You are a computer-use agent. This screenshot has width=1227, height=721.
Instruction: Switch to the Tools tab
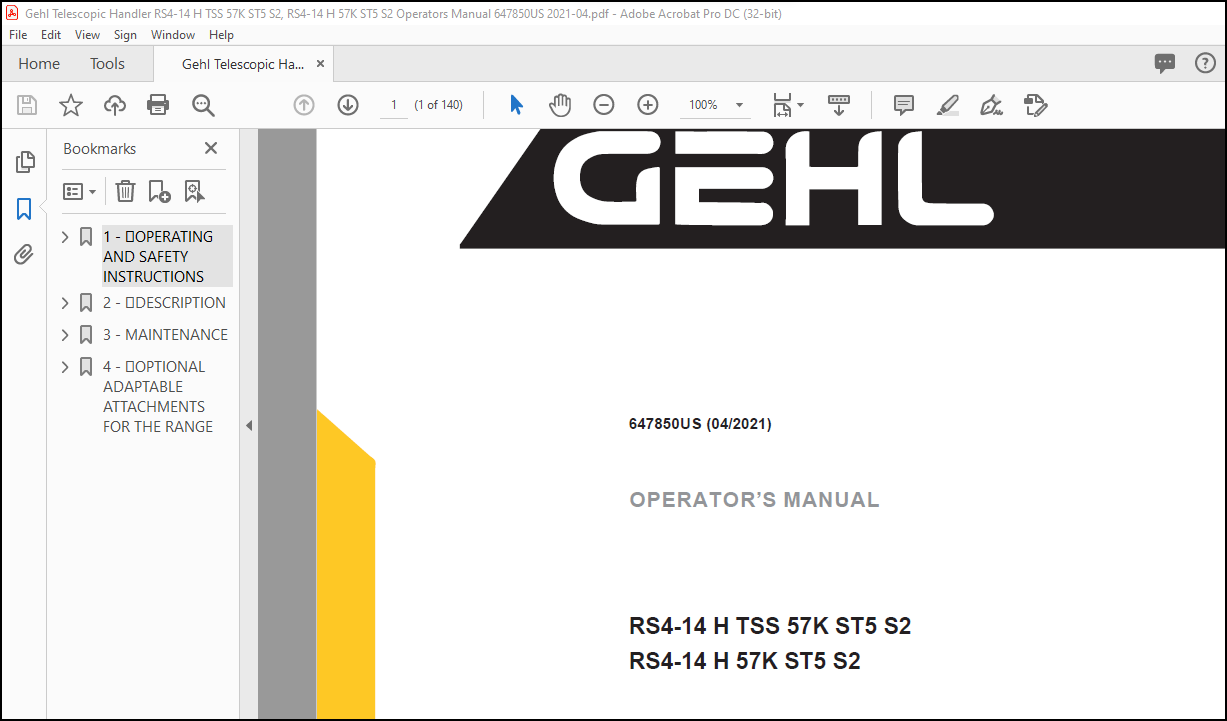click(x=107, y=63)
